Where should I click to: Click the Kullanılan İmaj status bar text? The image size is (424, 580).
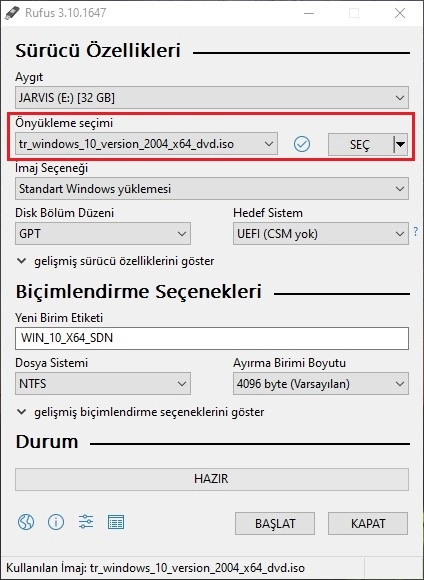pyautogui.click(x=155, y=568)
